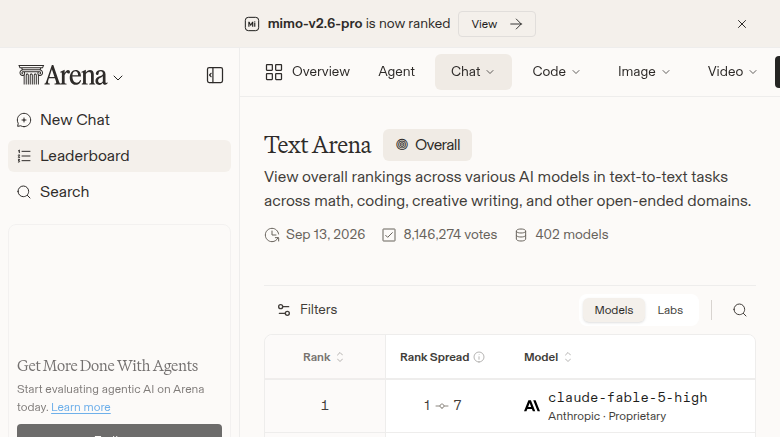Click the Filters sliders icon
The width and height of the screenshot is (780, 437).
click(x=284, y=310)
